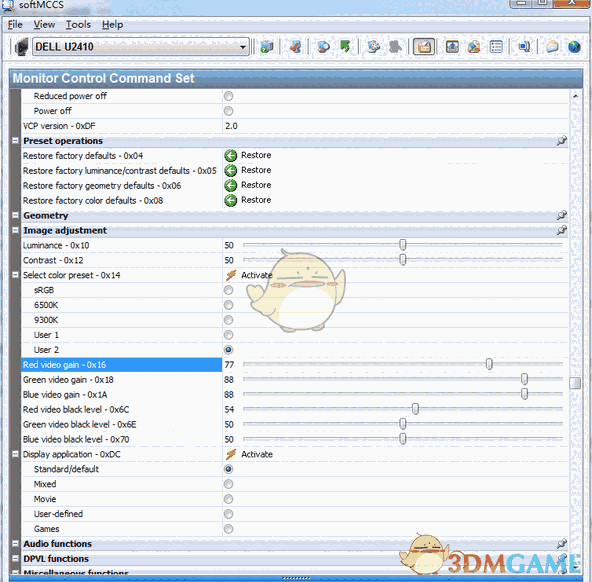Click the pin icon in Geometry header

(561, 215)
